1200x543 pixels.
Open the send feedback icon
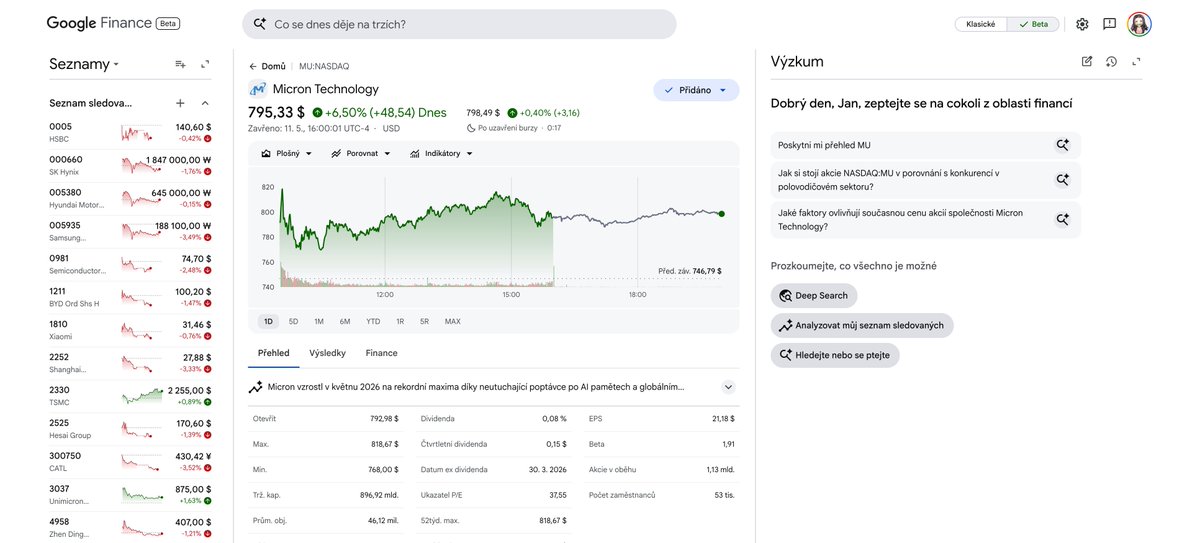1109,24
